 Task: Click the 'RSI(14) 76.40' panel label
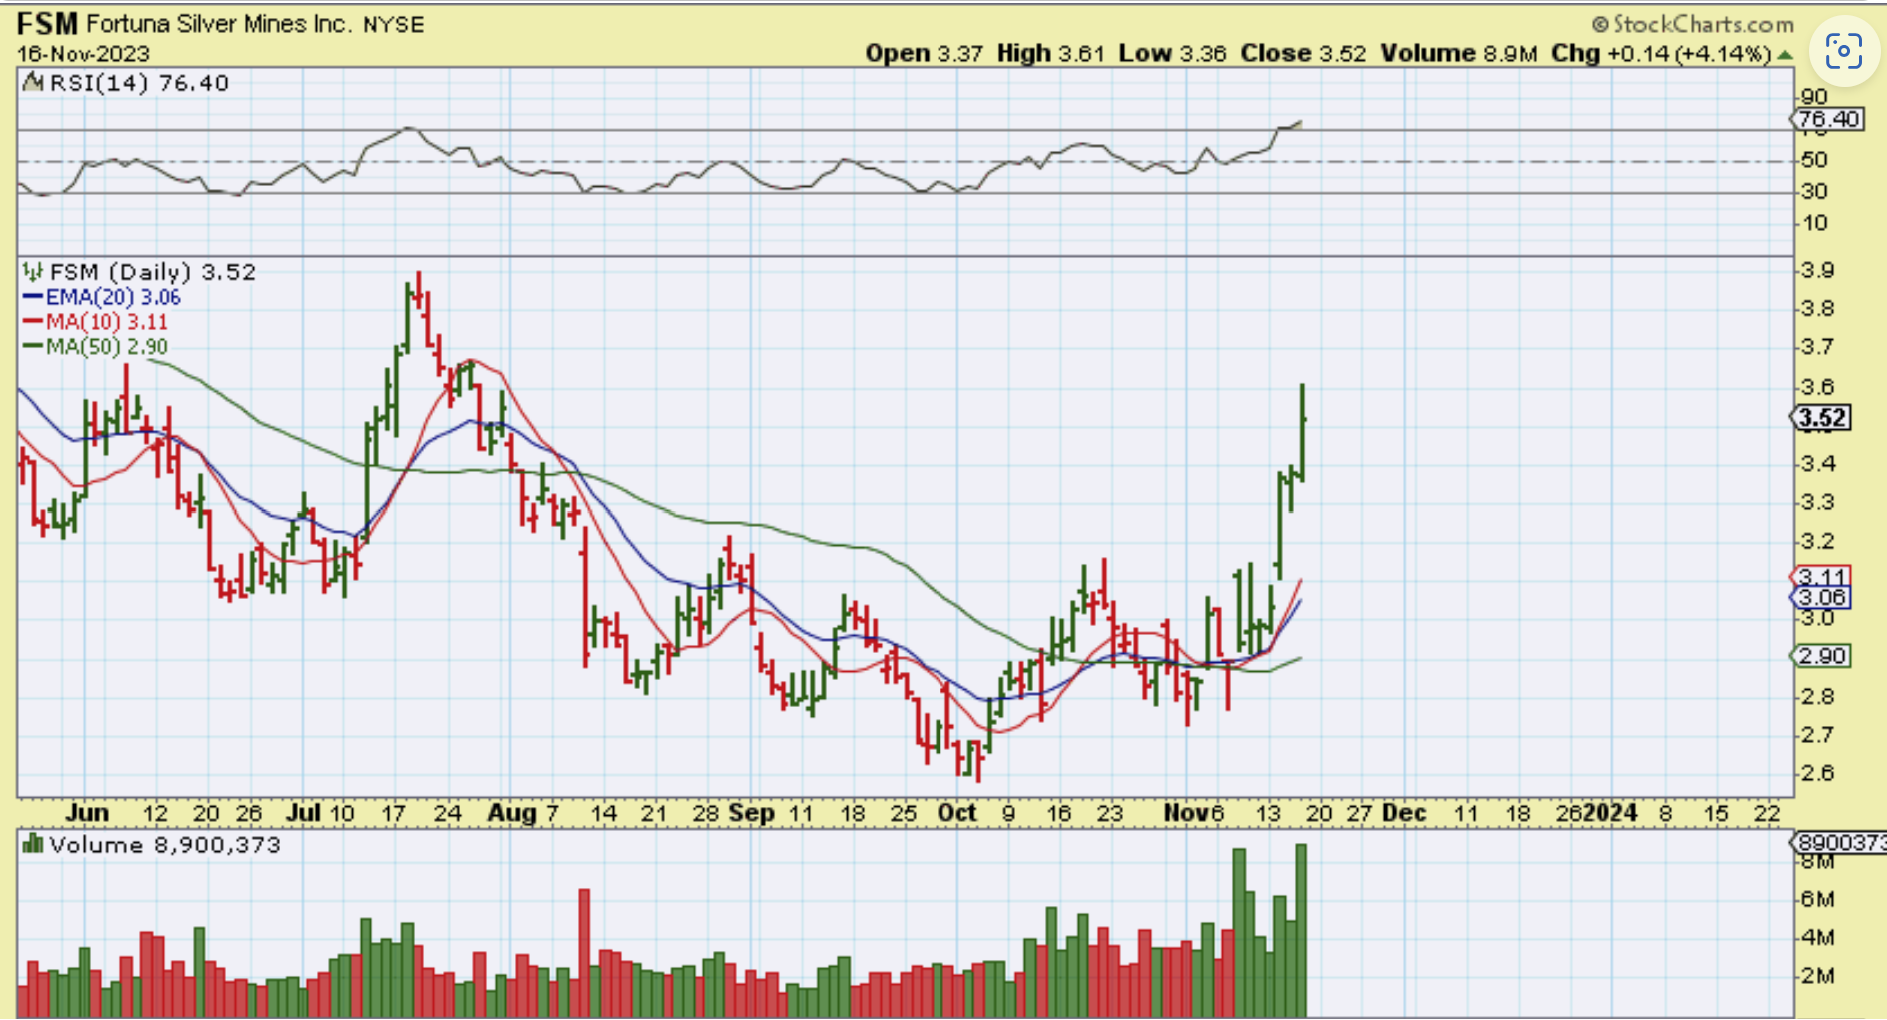139,83
